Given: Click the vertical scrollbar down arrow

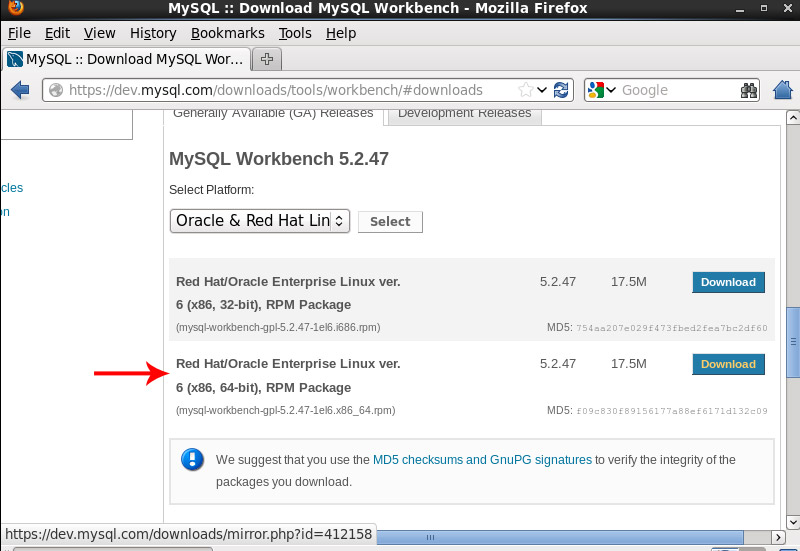Looking at the screenshot, I should click(x=792, y=522).
